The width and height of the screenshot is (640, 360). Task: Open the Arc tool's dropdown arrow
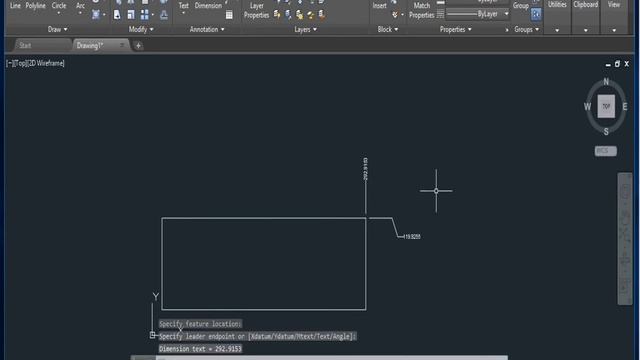(x=80, y=13)
